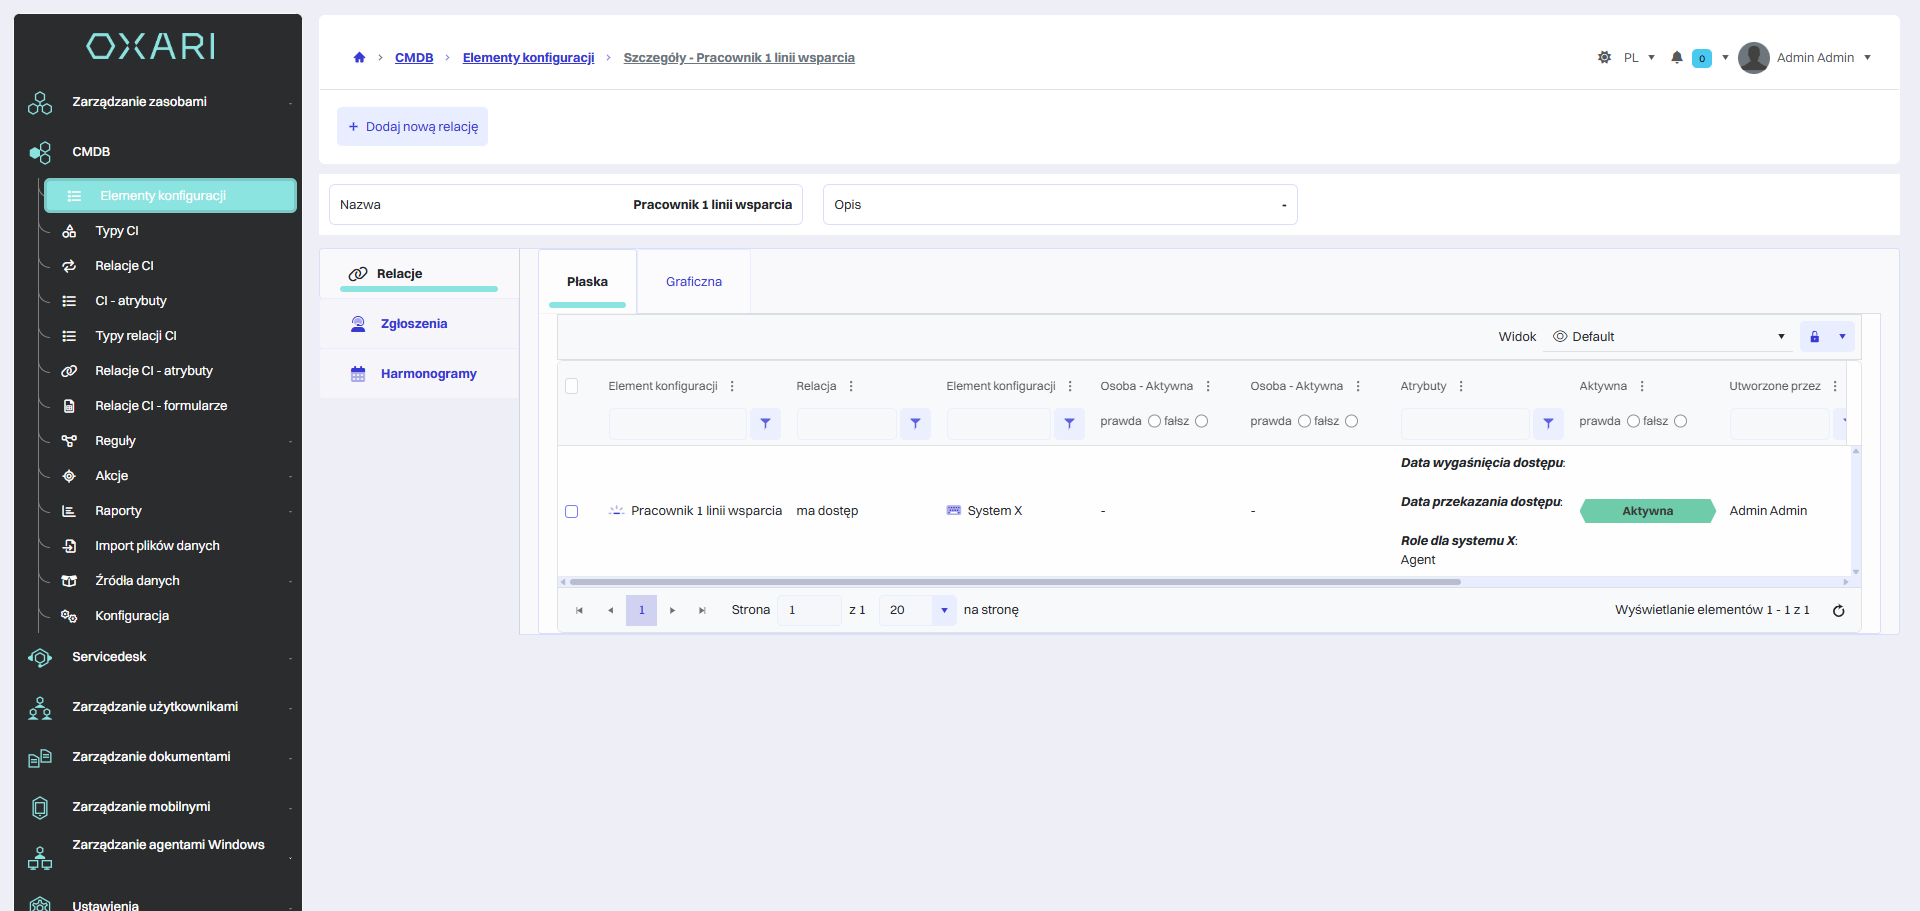
Task: Click the 'Dodaj nową relację' button
Action: tap(413, 127)
